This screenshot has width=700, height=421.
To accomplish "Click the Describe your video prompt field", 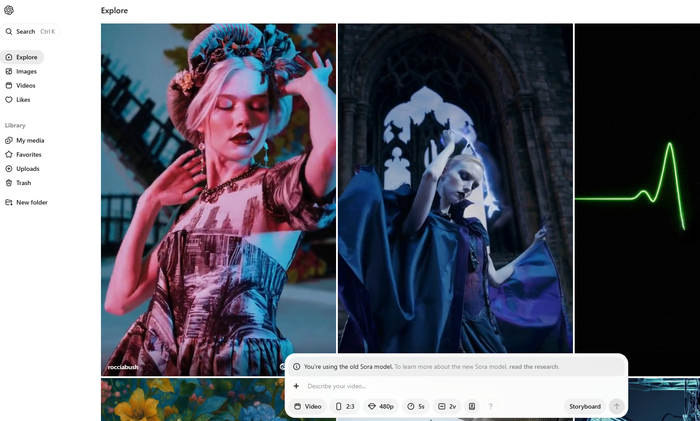I will [x=450, y=386].
